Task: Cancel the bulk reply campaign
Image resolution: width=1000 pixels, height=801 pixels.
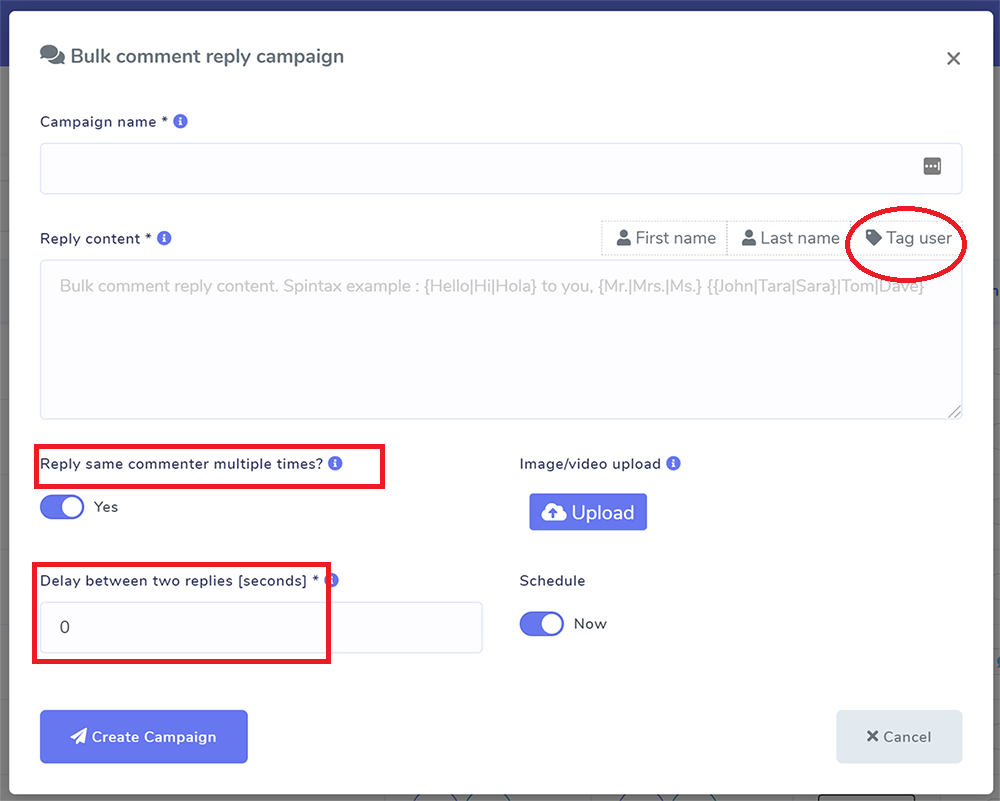Action: (x=898, y=737)
